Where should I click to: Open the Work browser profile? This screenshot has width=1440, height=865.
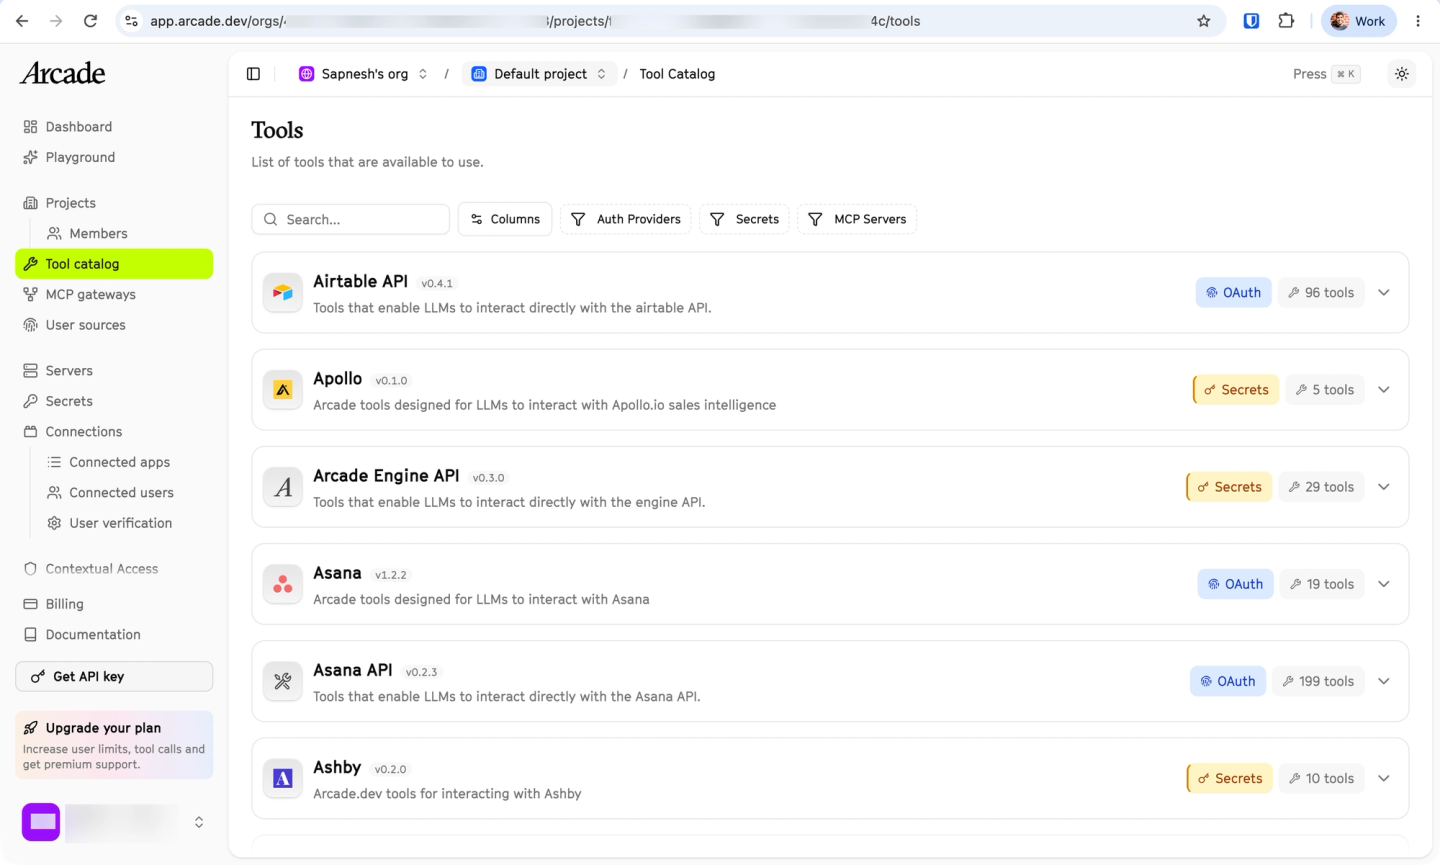(1358, 21)
